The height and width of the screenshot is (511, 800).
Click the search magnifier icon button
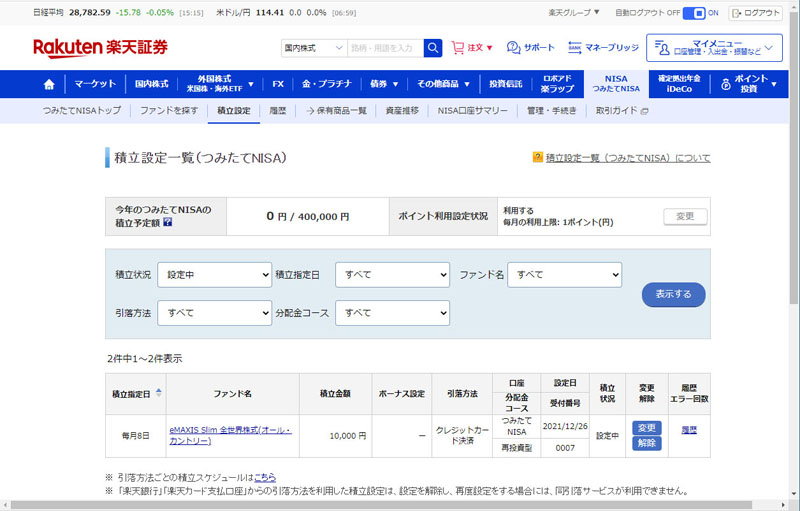[x=433, y=48]
